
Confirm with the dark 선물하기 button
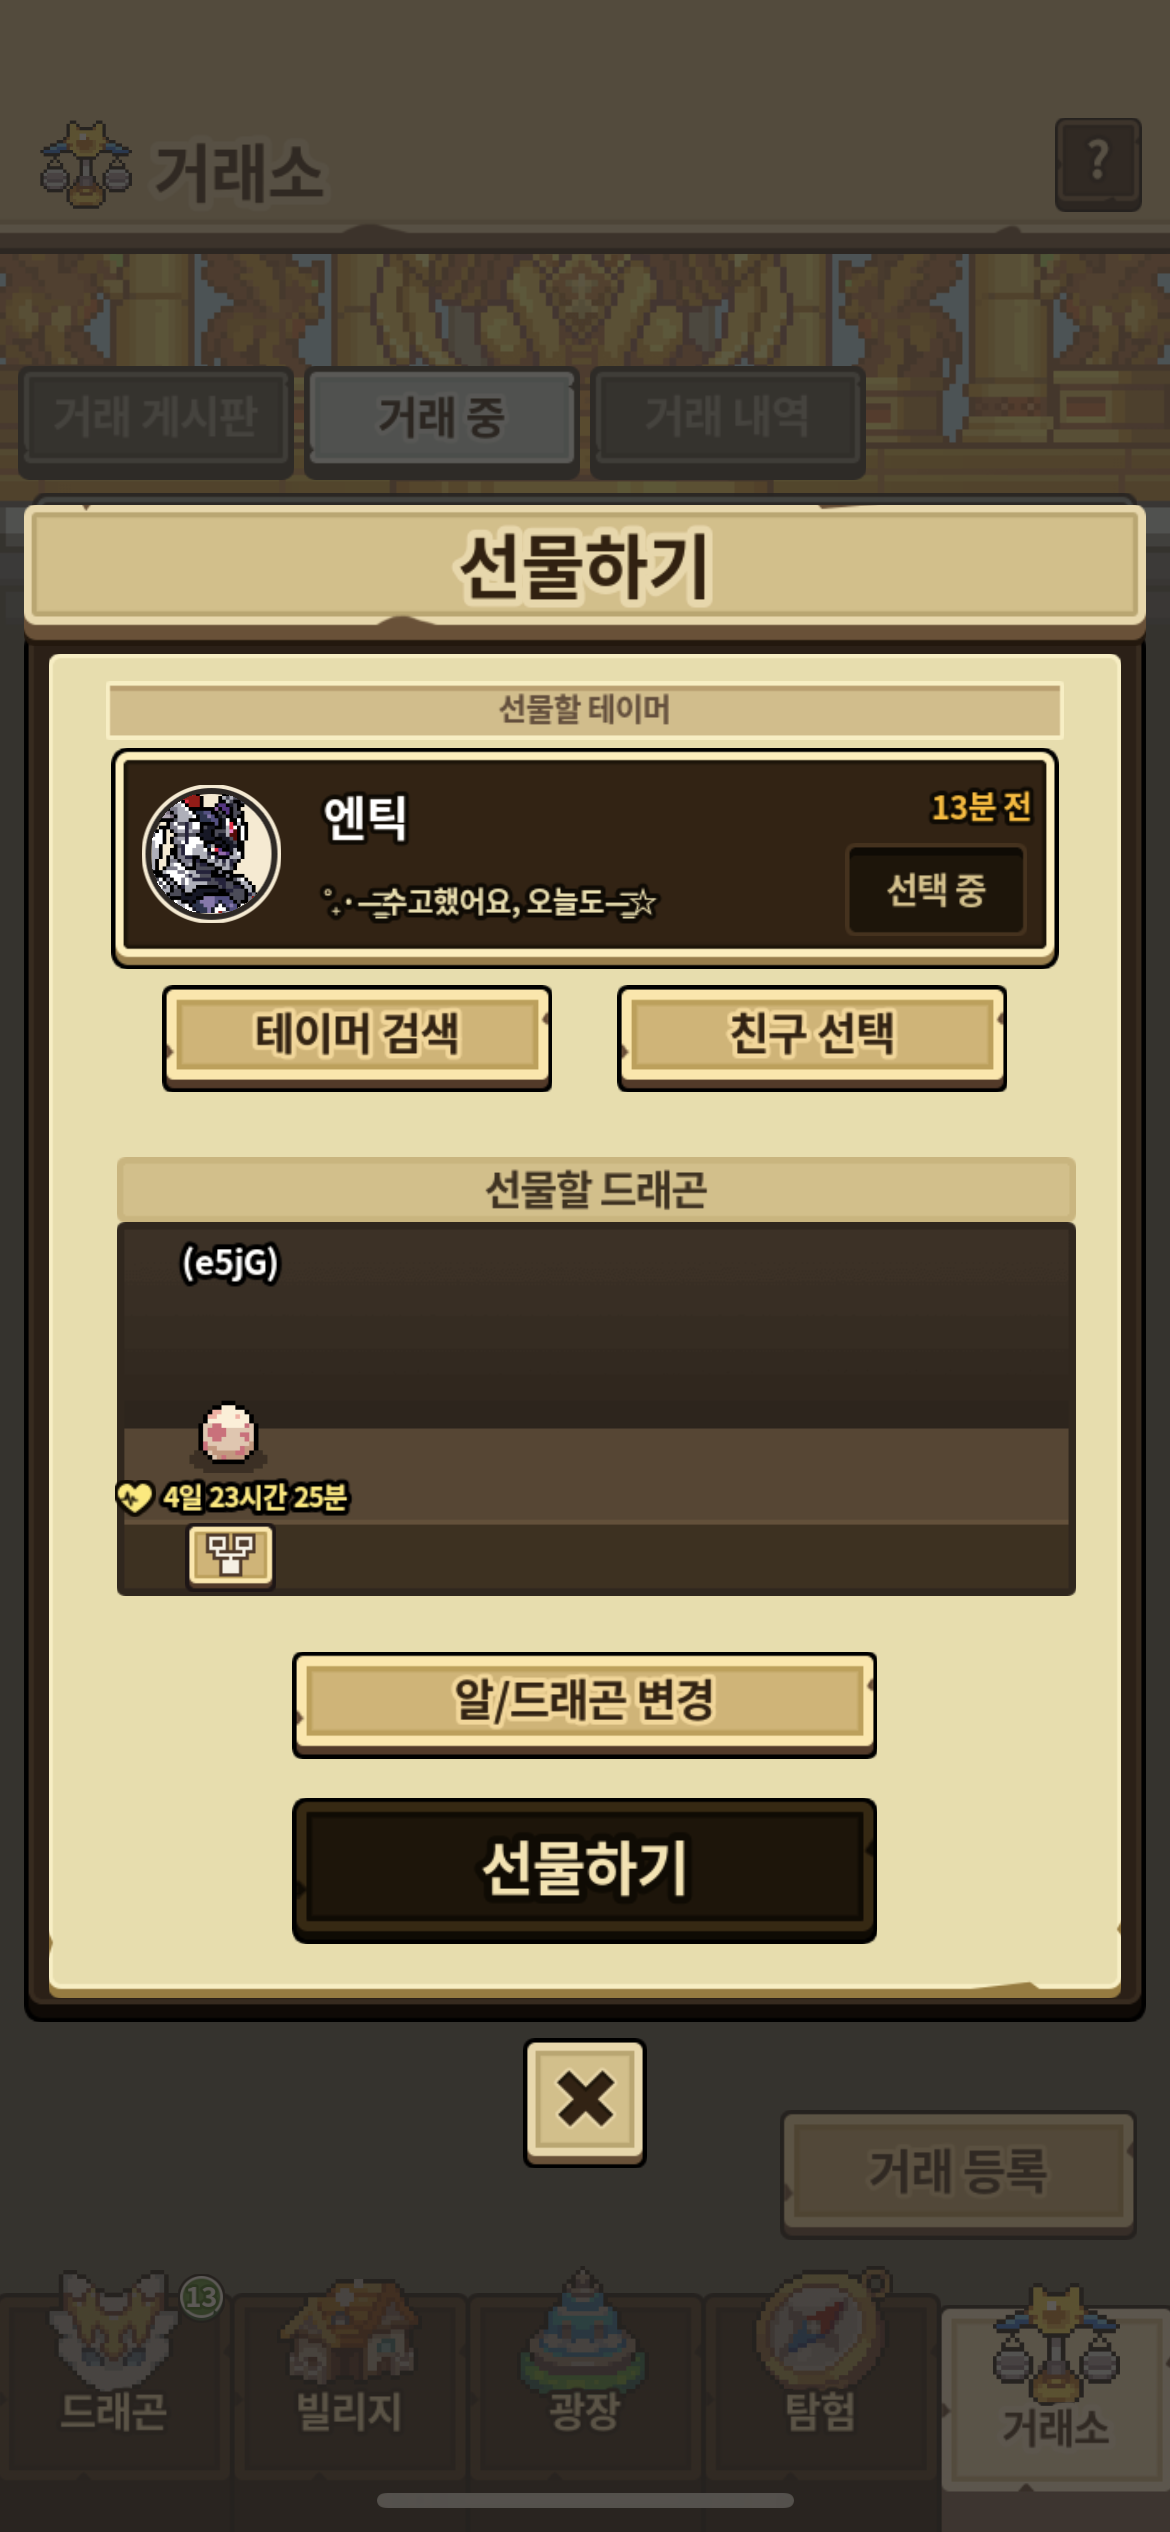[x=584, y=1869]
